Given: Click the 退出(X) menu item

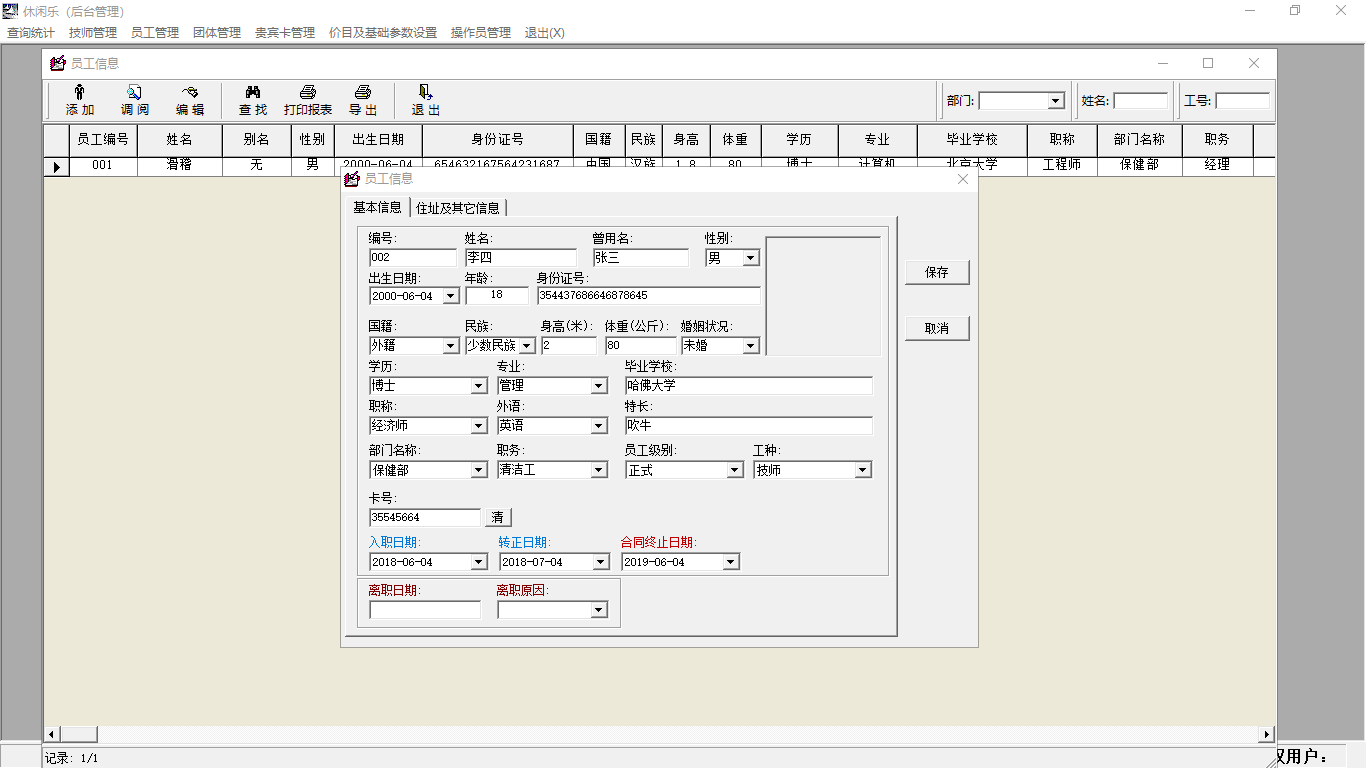Looking at the screenshot, I should tap(545, 32).
